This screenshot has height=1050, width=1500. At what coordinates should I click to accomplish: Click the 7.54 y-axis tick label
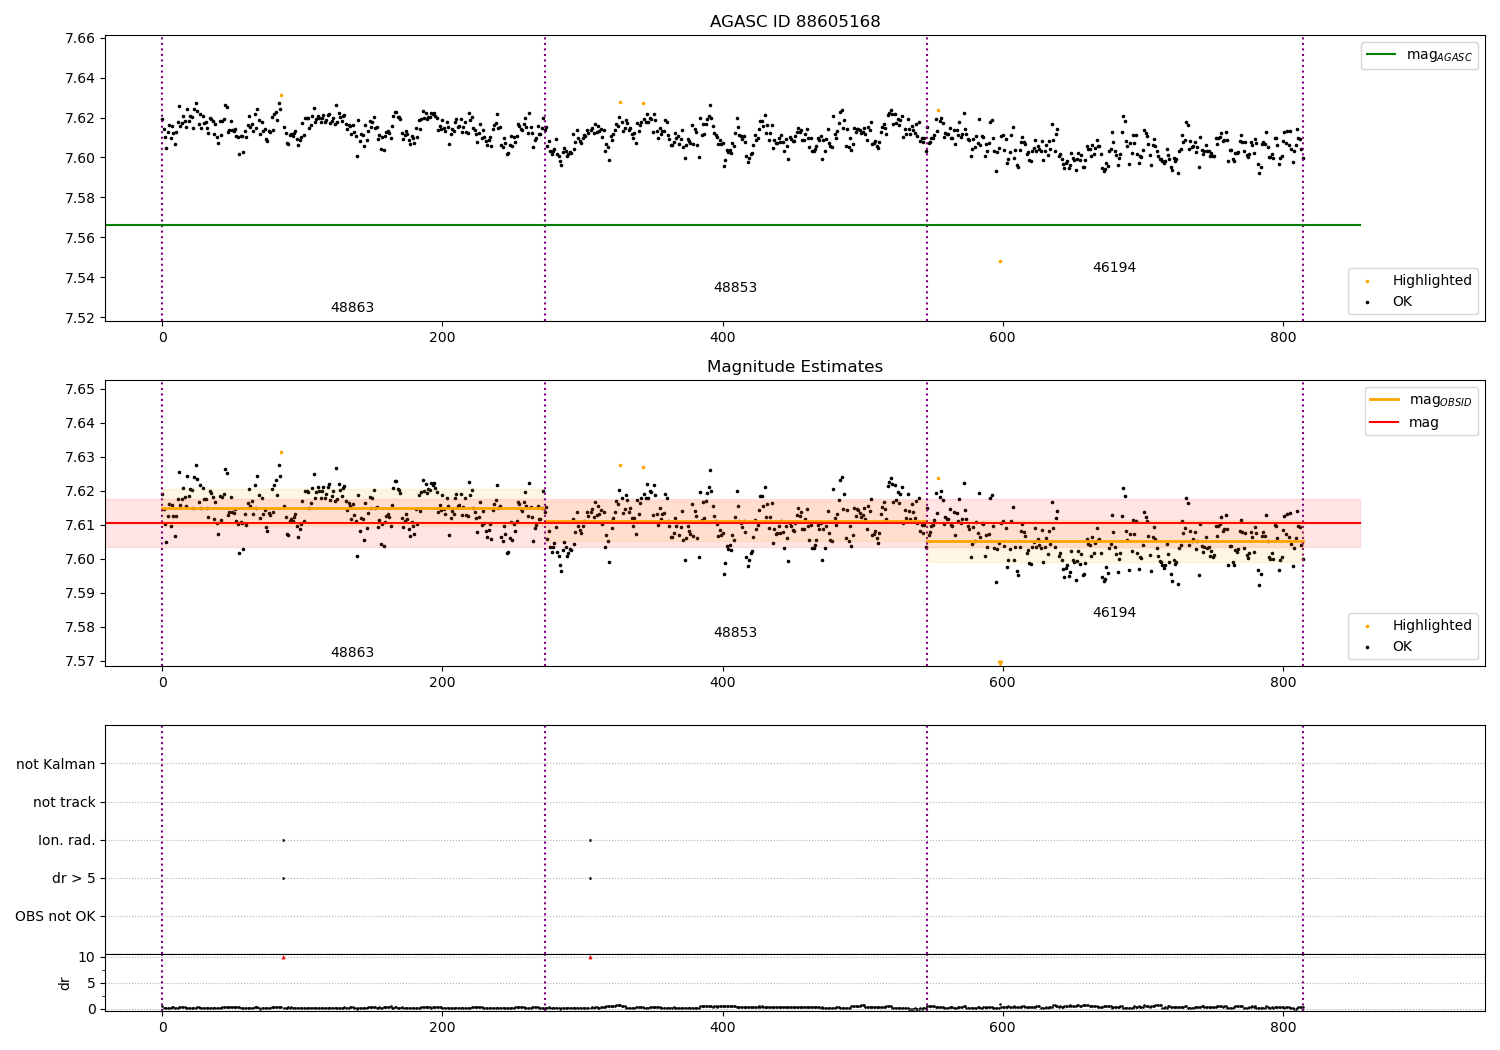tap(79, 278)
